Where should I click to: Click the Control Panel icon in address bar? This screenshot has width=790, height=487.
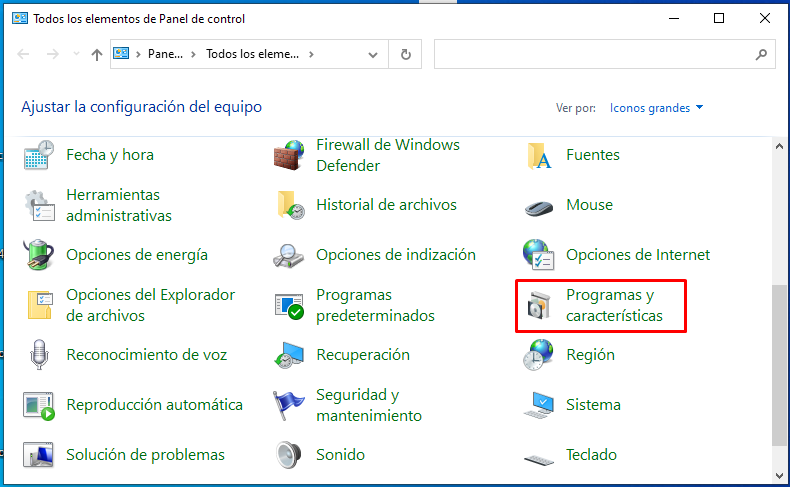click(121, 53)
